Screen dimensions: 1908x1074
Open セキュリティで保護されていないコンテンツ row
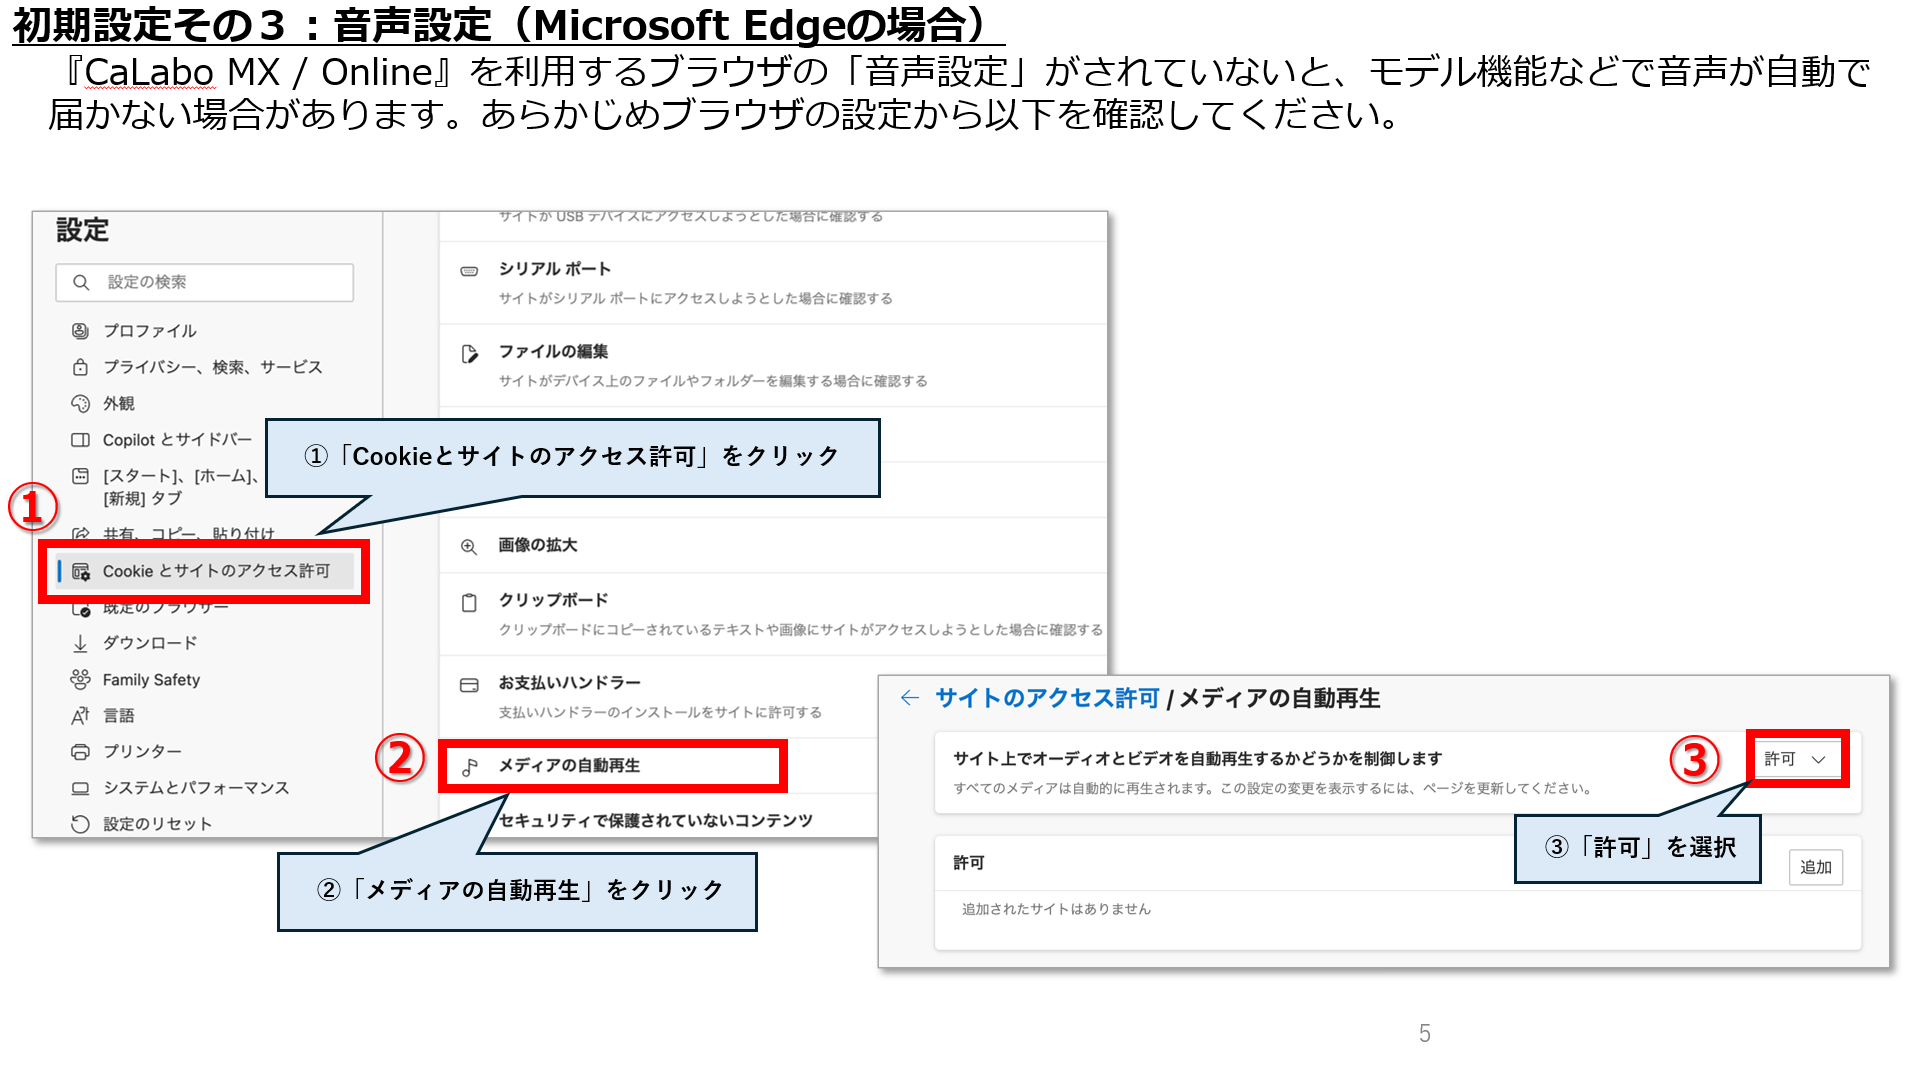pyautogui.click(x=656, y=820)
